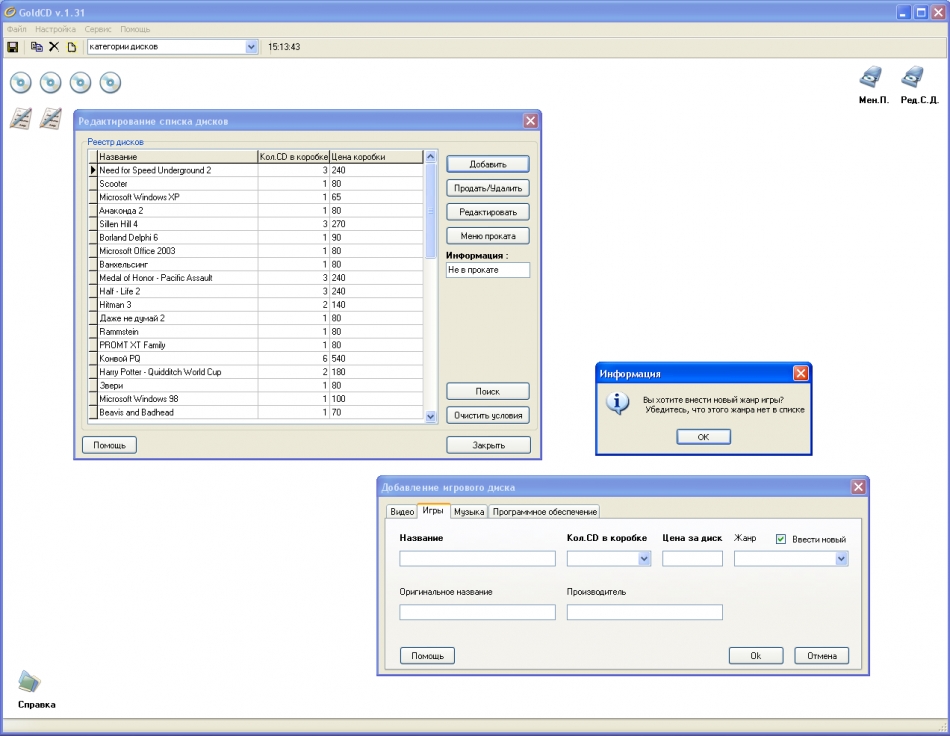The image size is (950, 736).
Task: Click the Продать/Удалить button
Action: [x=488, y=188]
